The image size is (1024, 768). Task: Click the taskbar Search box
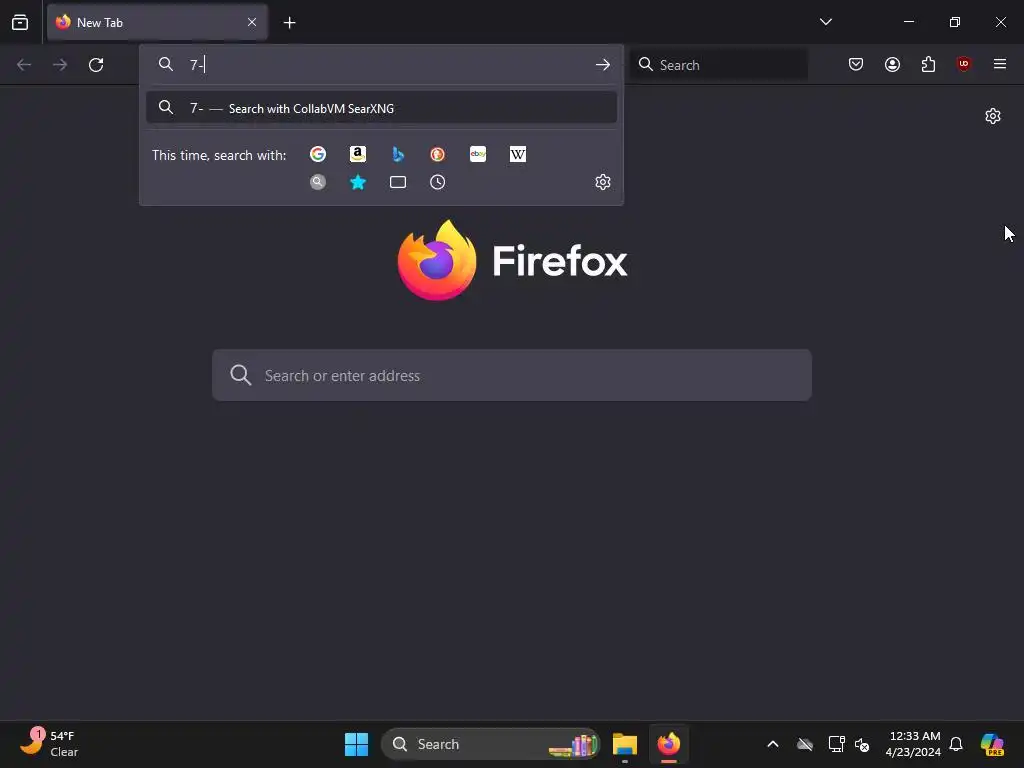click(490, 744)
